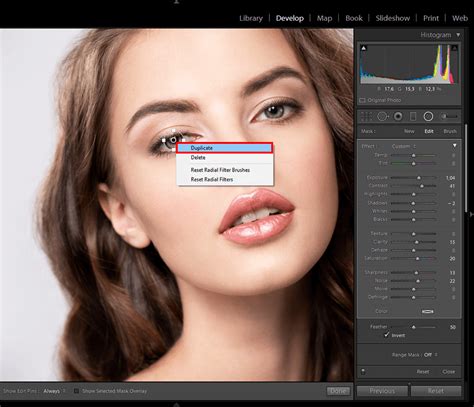Select the Graduated Filter tool
The image size is (474, 407).
413,116
